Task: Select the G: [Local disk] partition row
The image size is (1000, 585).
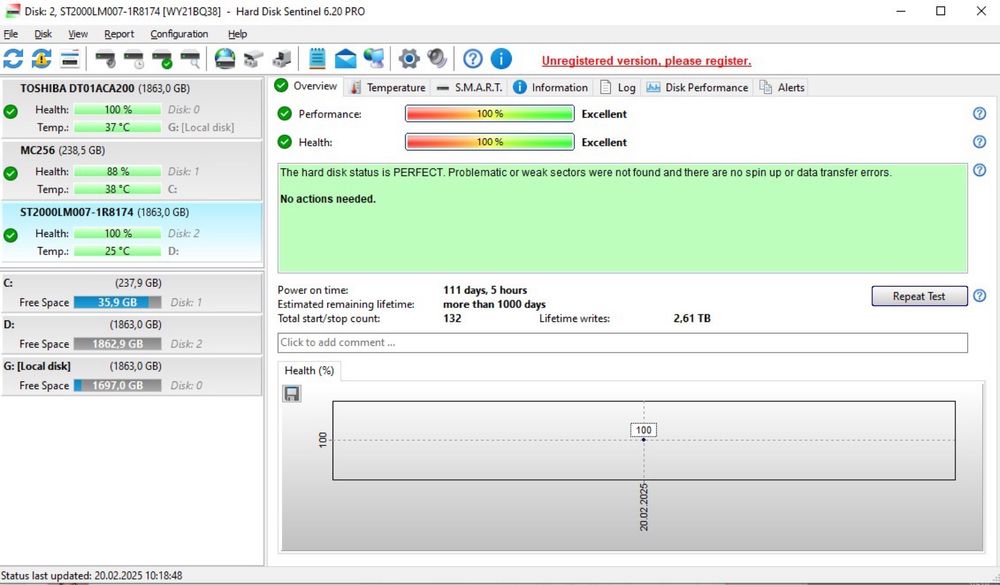Action: (x=131, y=375)
